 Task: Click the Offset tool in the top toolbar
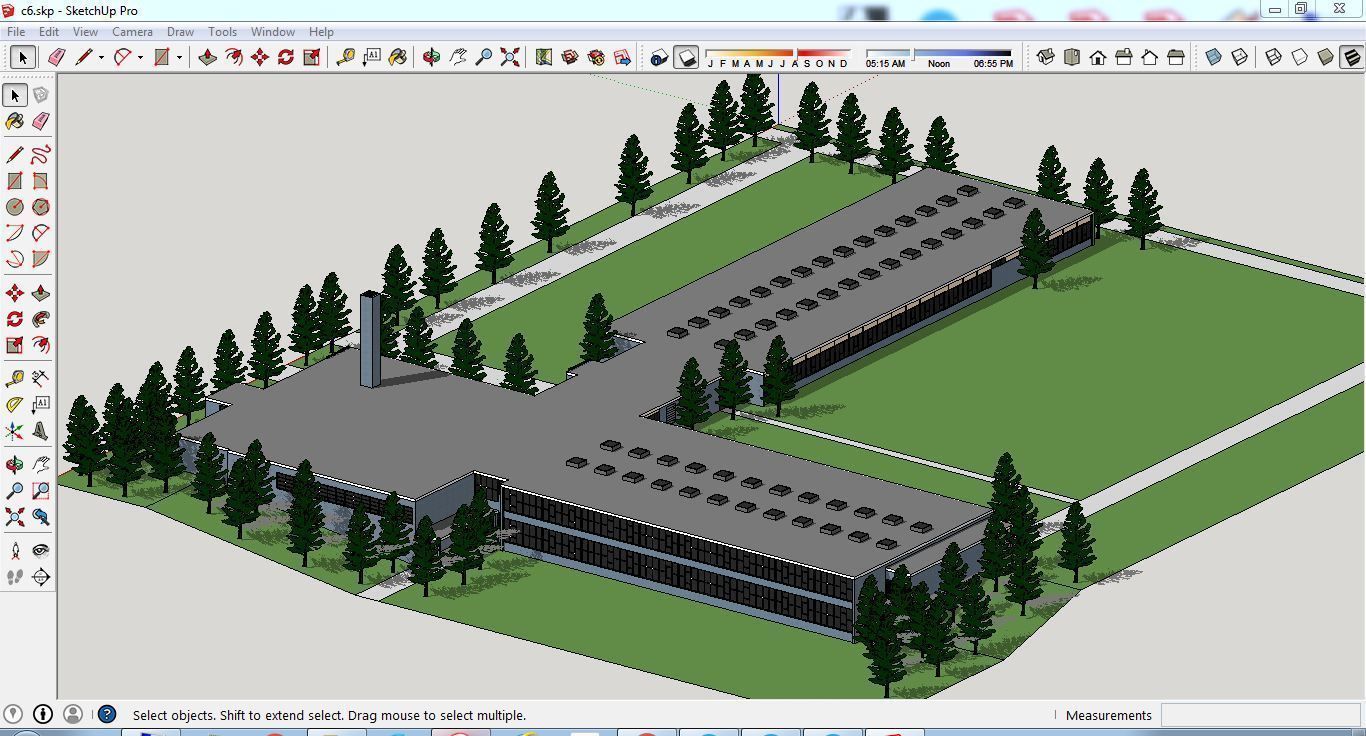point(234,57)
